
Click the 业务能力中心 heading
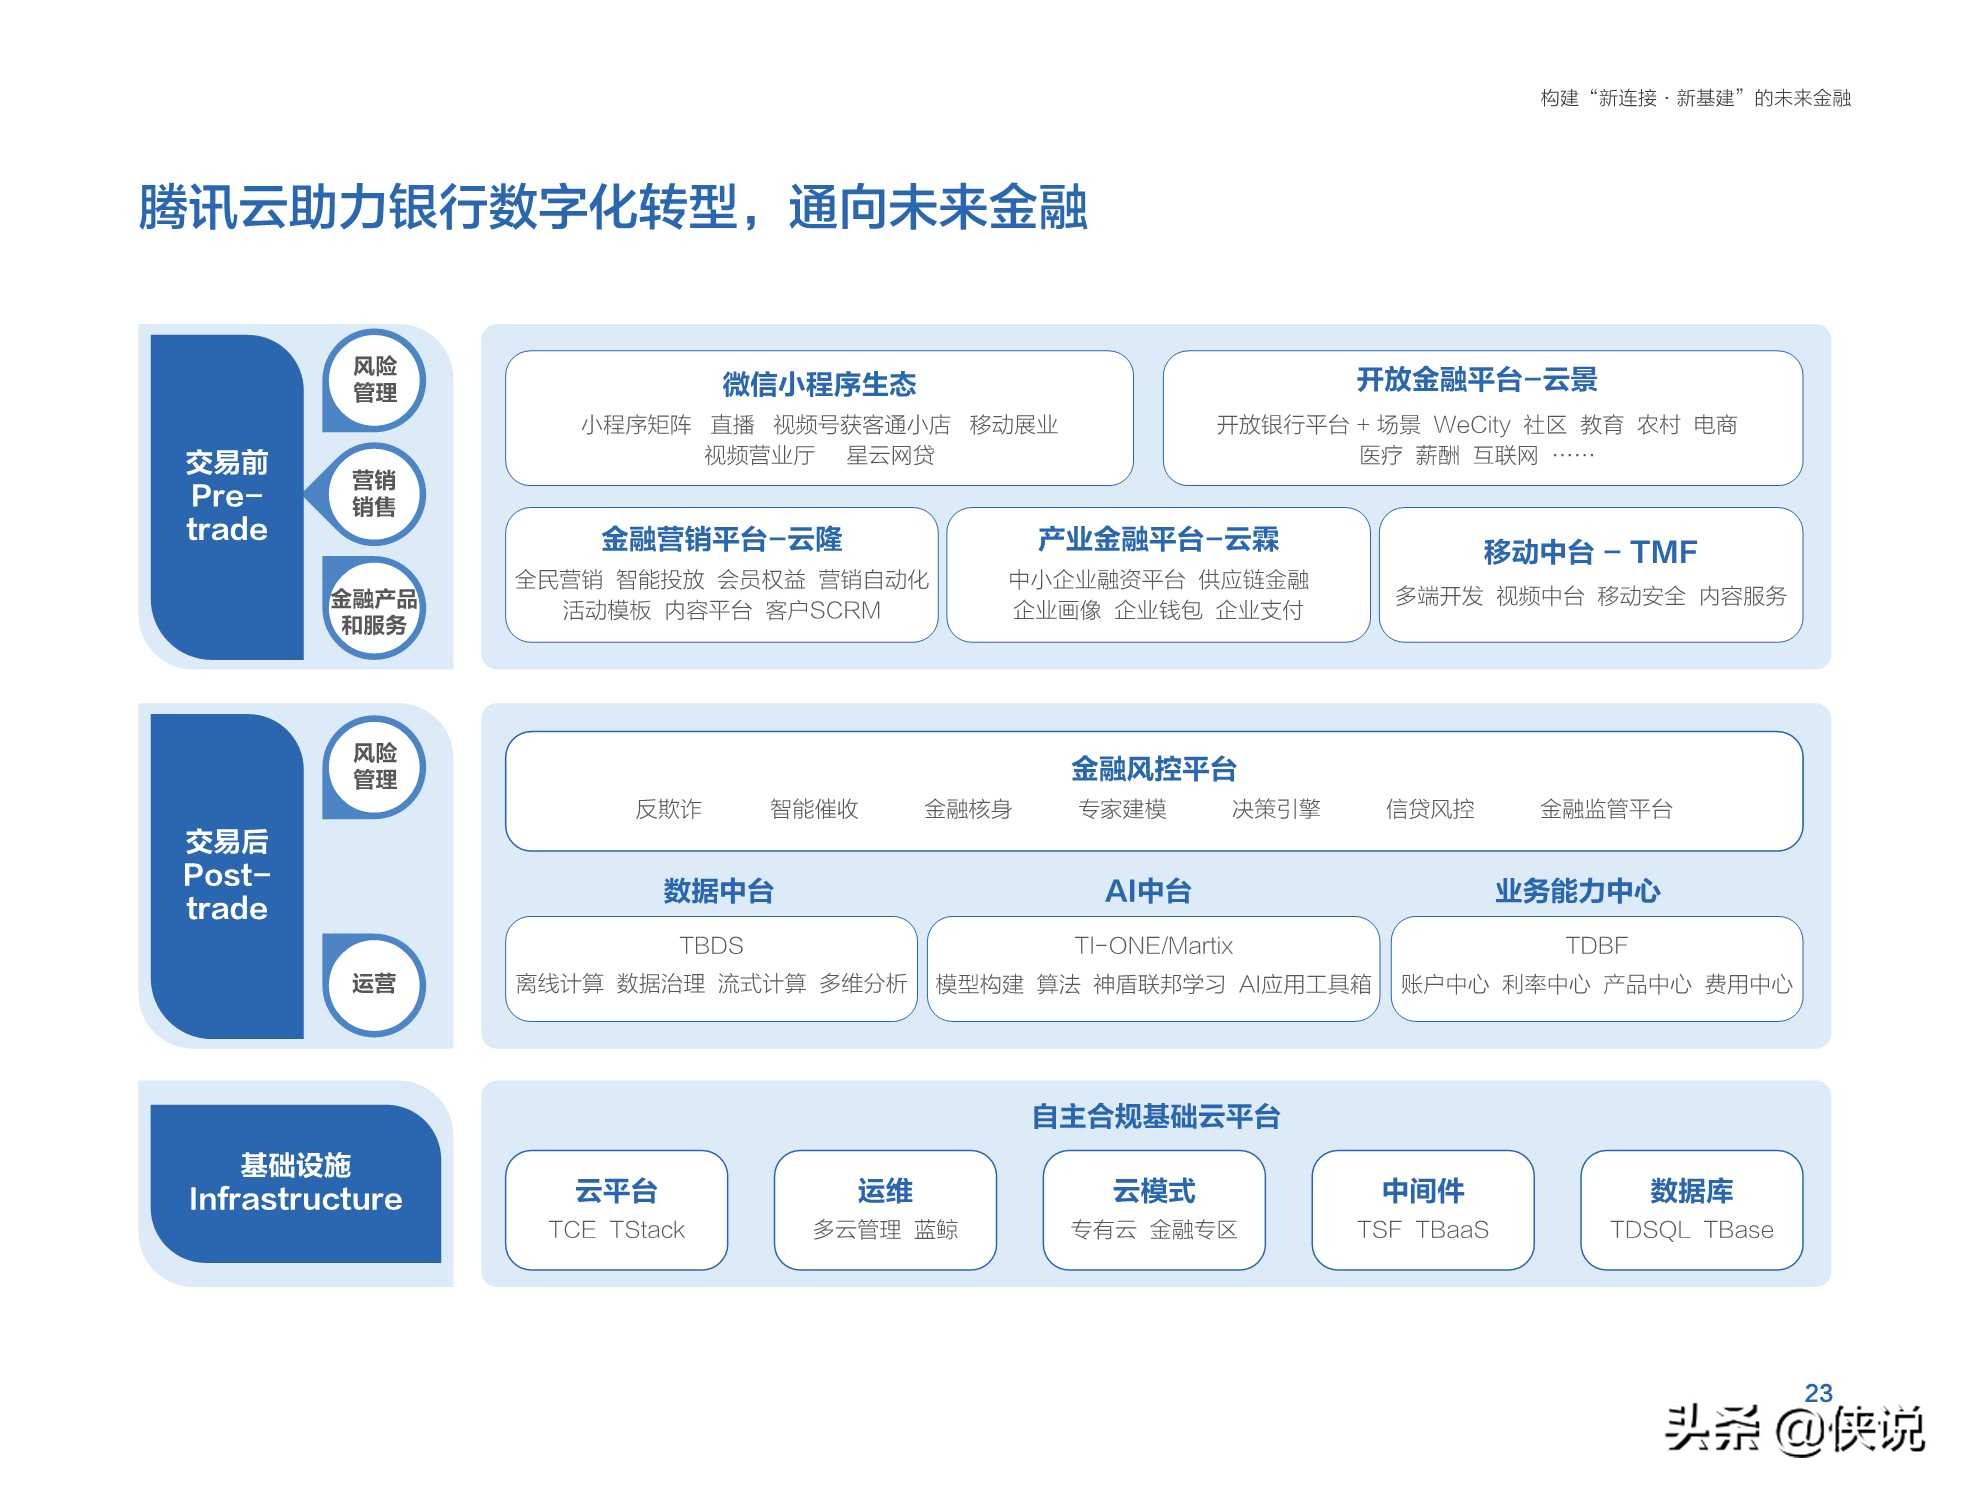click(1578, 891)
